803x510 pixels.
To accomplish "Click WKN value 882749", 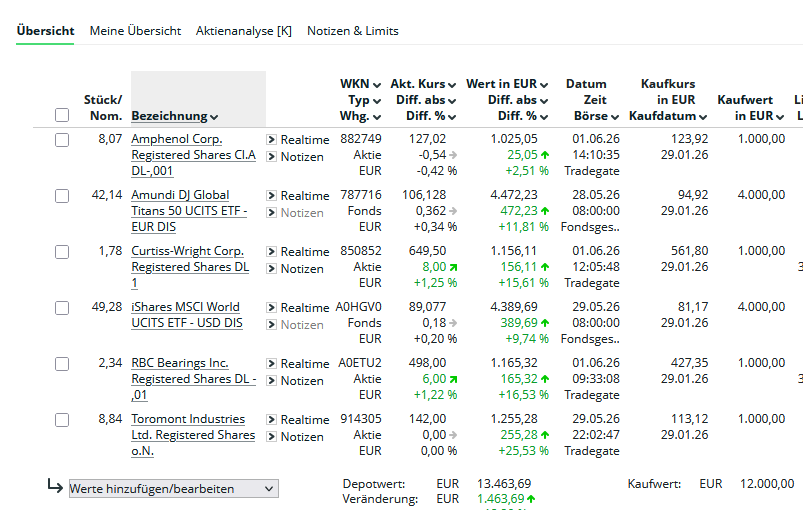I will (x=361, y=139).
